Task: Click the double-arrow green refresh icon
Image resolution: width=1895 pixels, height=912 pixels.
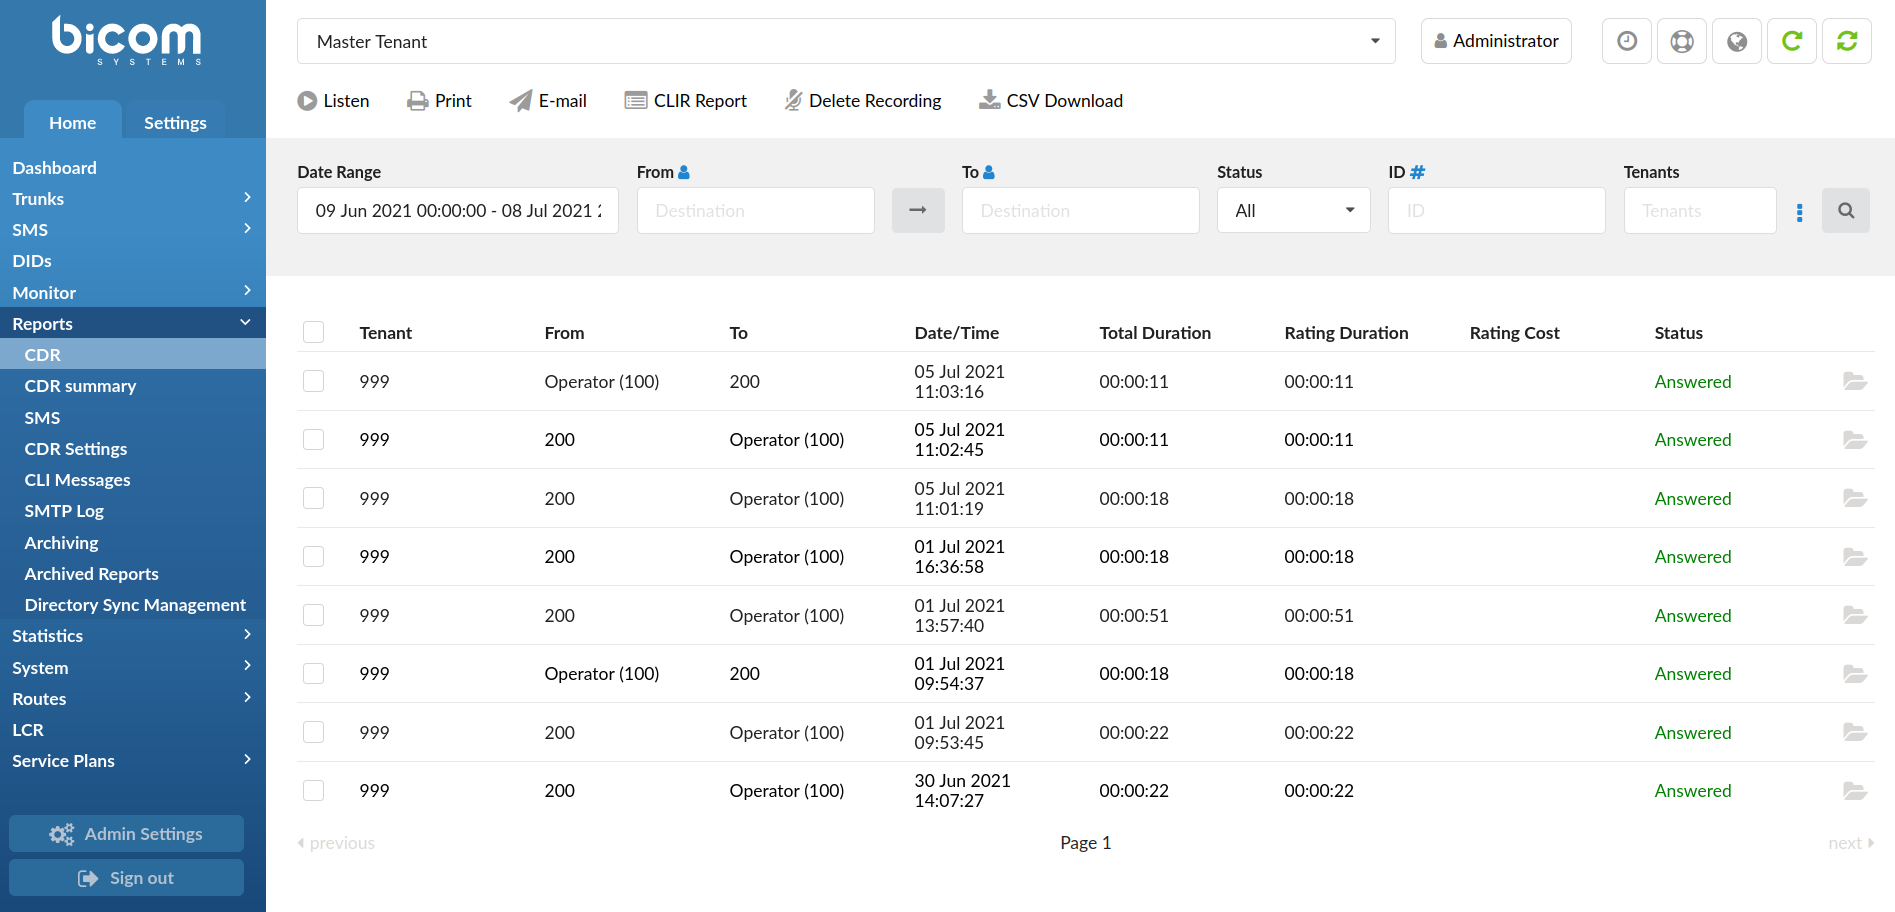Action: [1847, 41]
